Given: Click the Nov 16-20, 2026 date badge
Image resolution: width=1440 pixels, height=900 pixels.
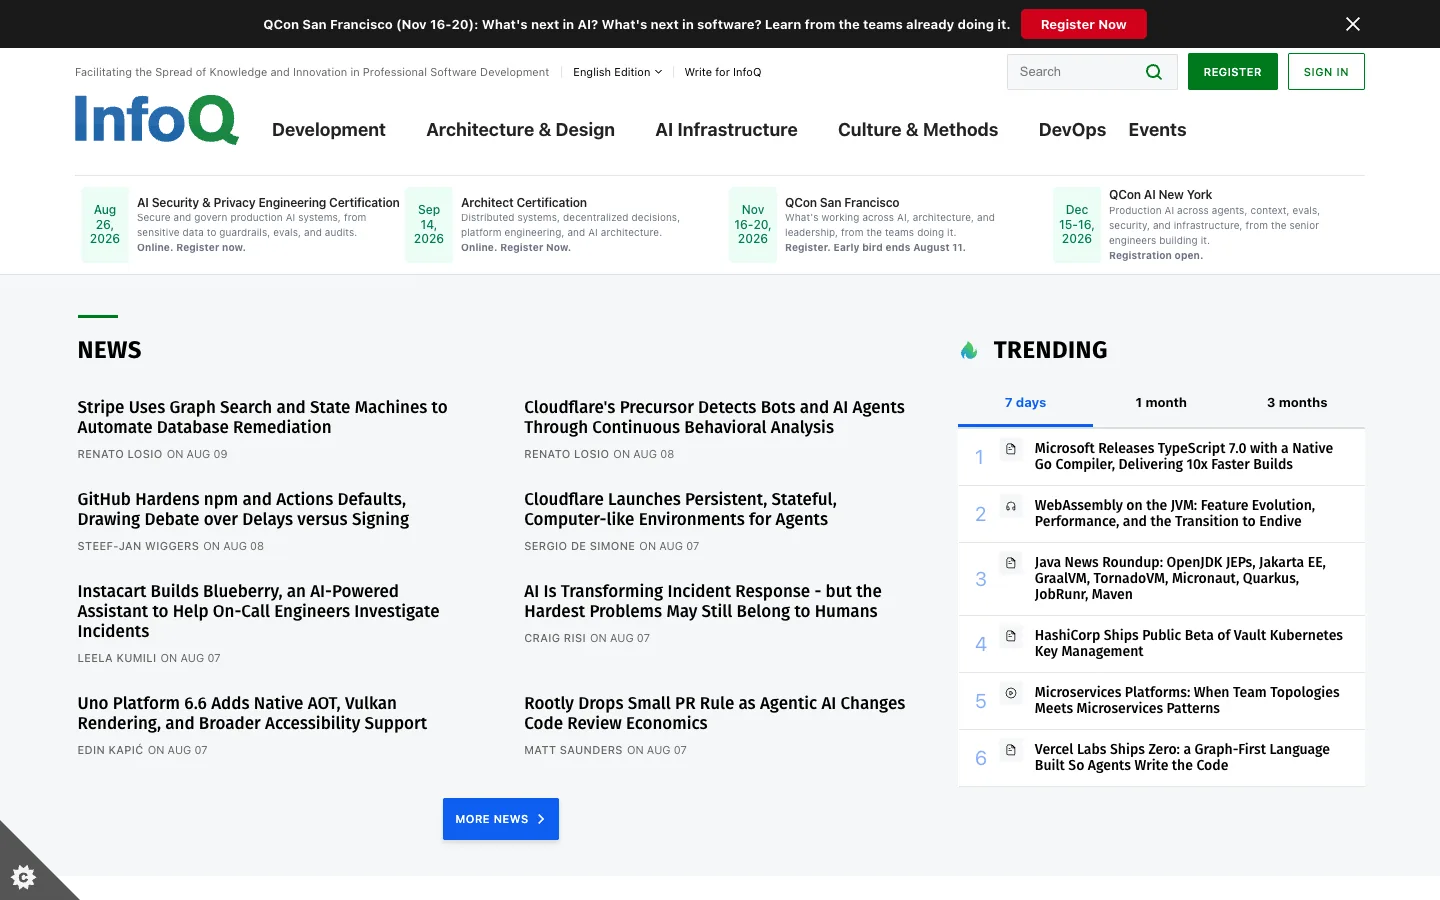Looking at the screenshot, I should (x=753, y=225).
